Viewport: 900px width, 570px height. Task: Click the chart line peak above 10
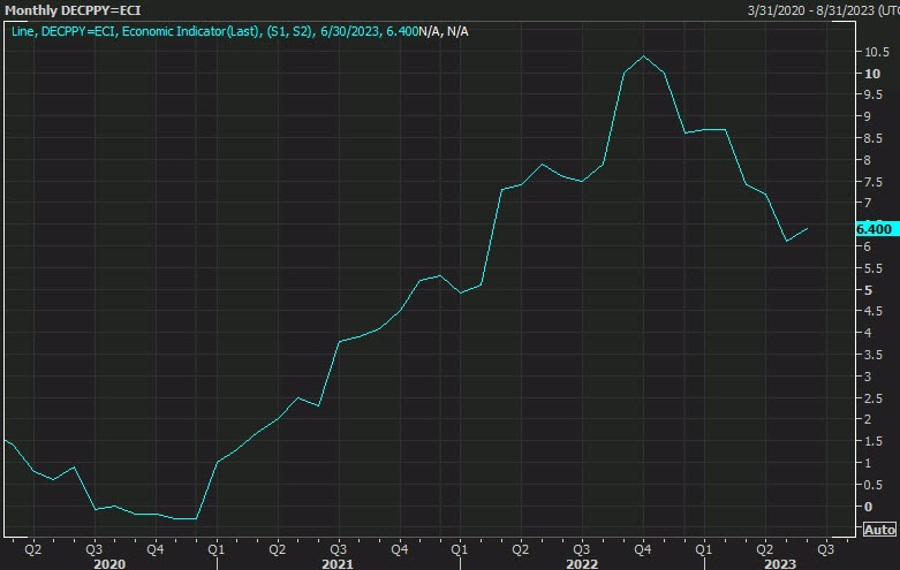coord(643,56)
